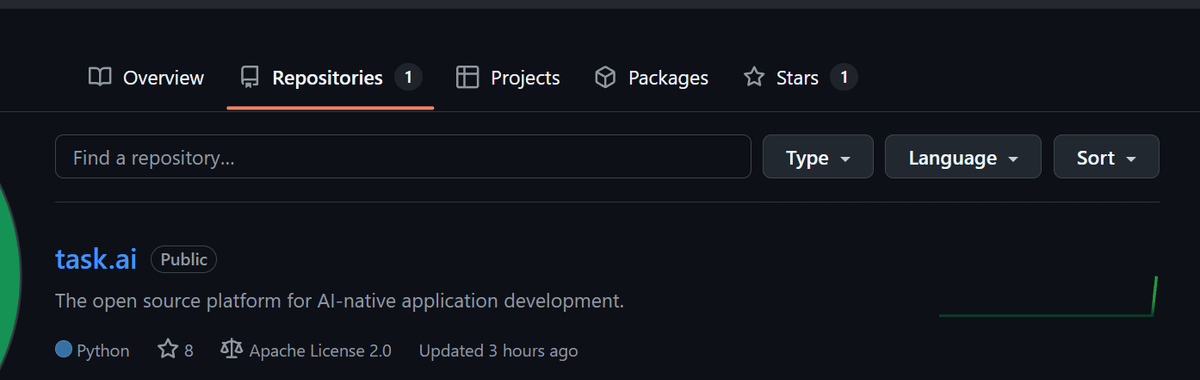Open the Sort dropdown
Screen dimensions: 1200x380
tap(1107, 157)
